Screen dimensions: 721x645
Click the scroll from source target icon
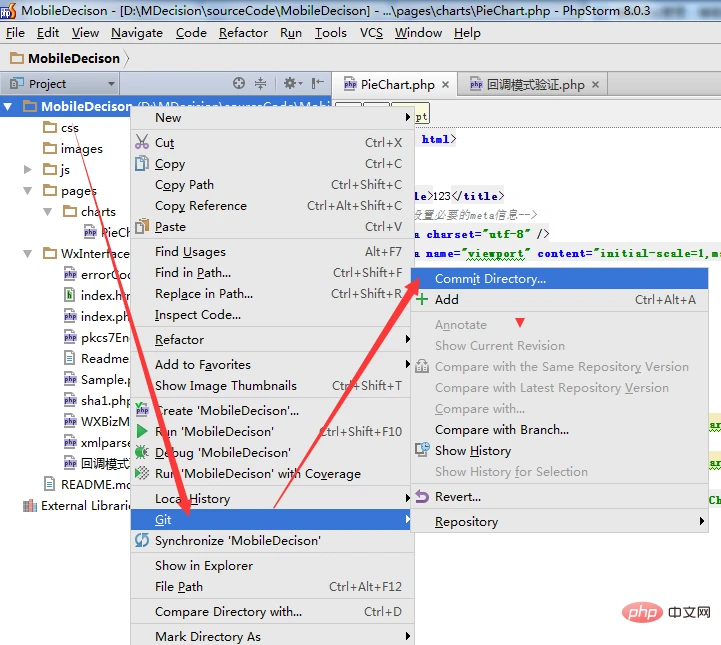click(x=239, y=84)
